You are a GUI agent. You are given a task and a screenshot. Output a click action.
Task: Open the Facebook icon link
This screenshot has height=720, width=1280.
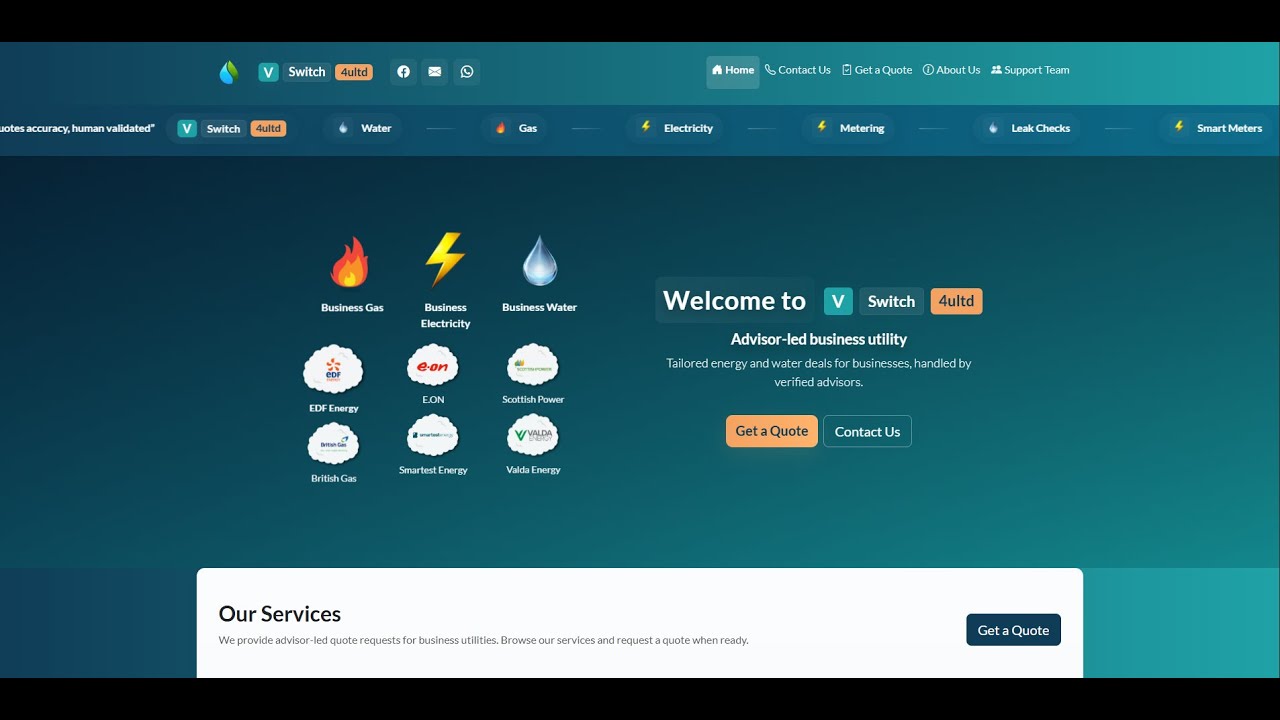coord(403,72)
